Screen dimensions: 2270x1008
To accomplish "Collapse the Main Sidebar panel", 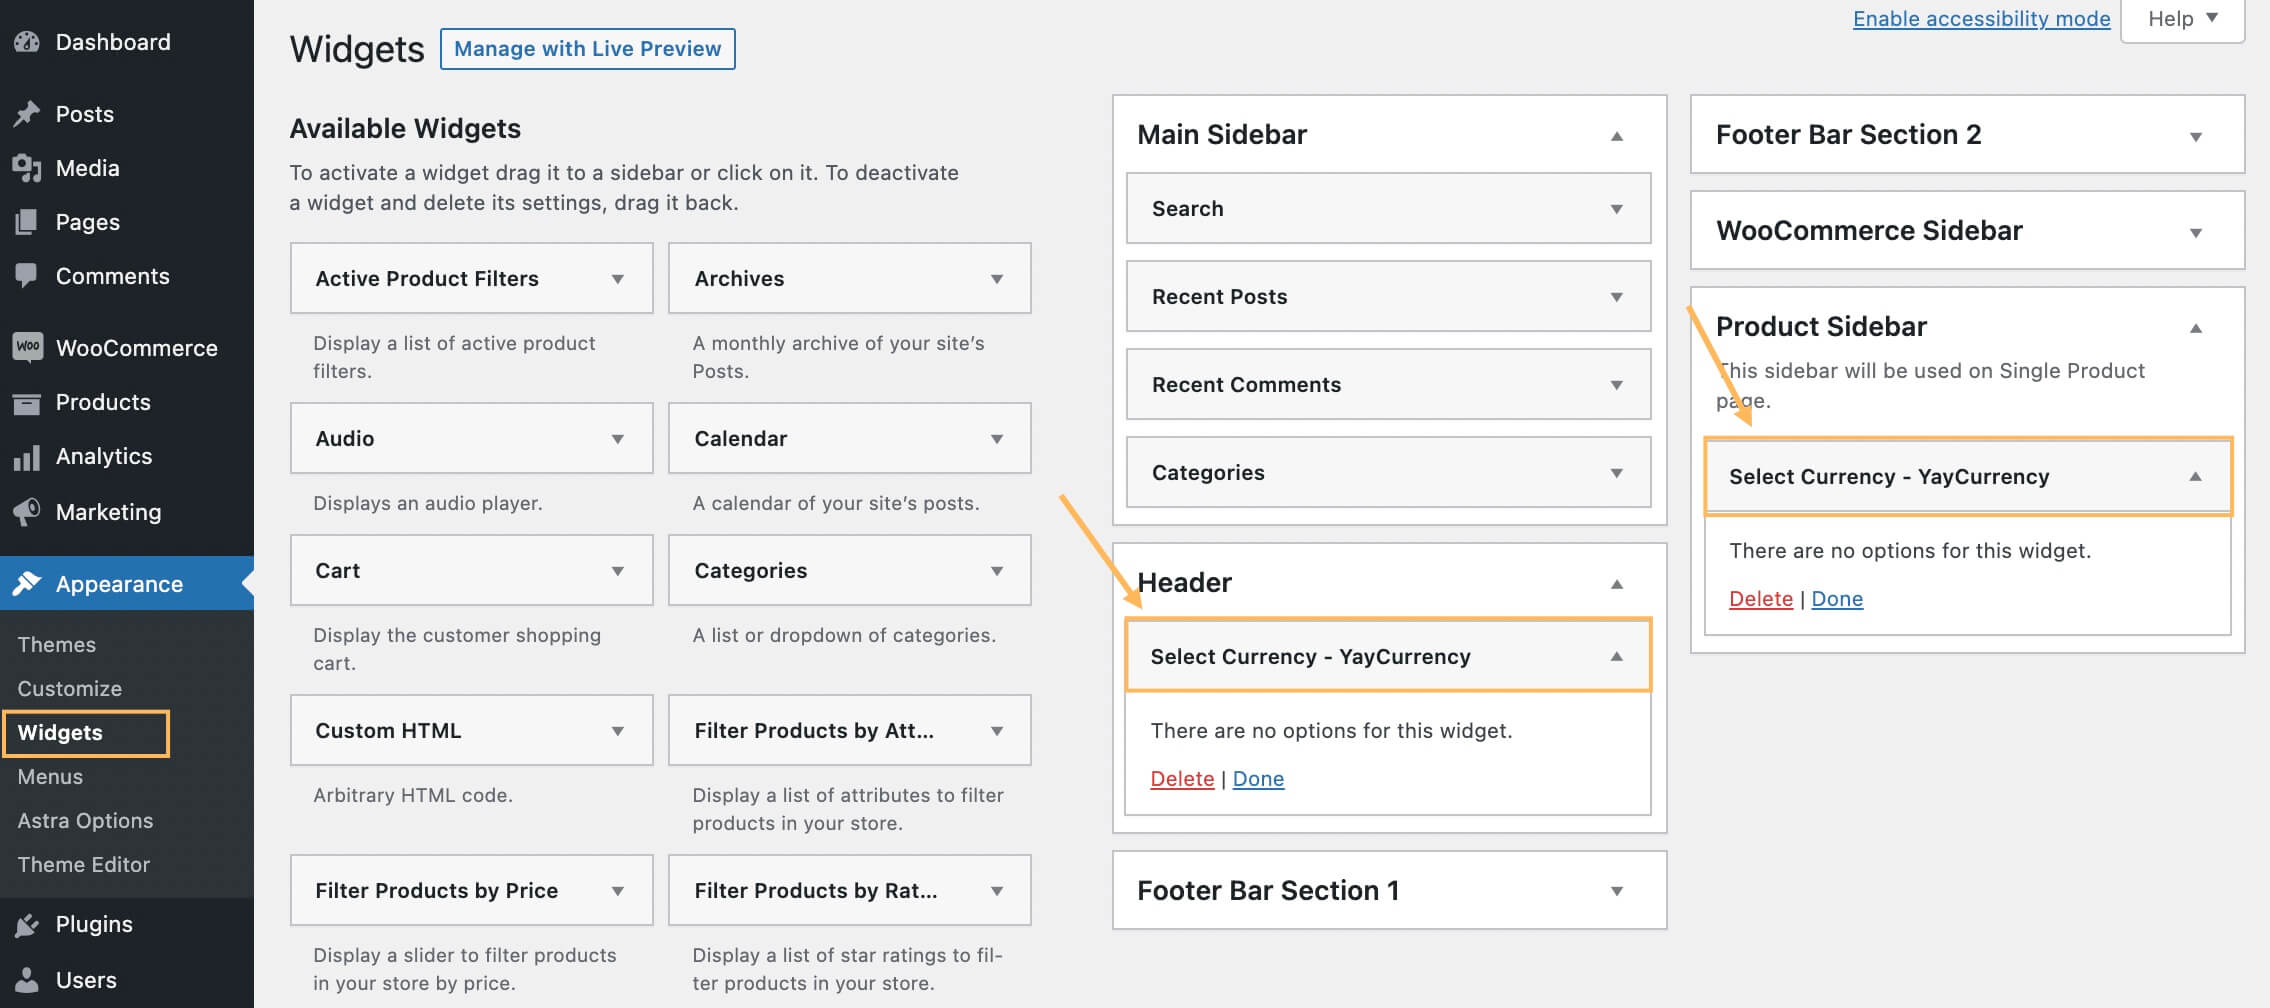I will (x=1617, y=135).
